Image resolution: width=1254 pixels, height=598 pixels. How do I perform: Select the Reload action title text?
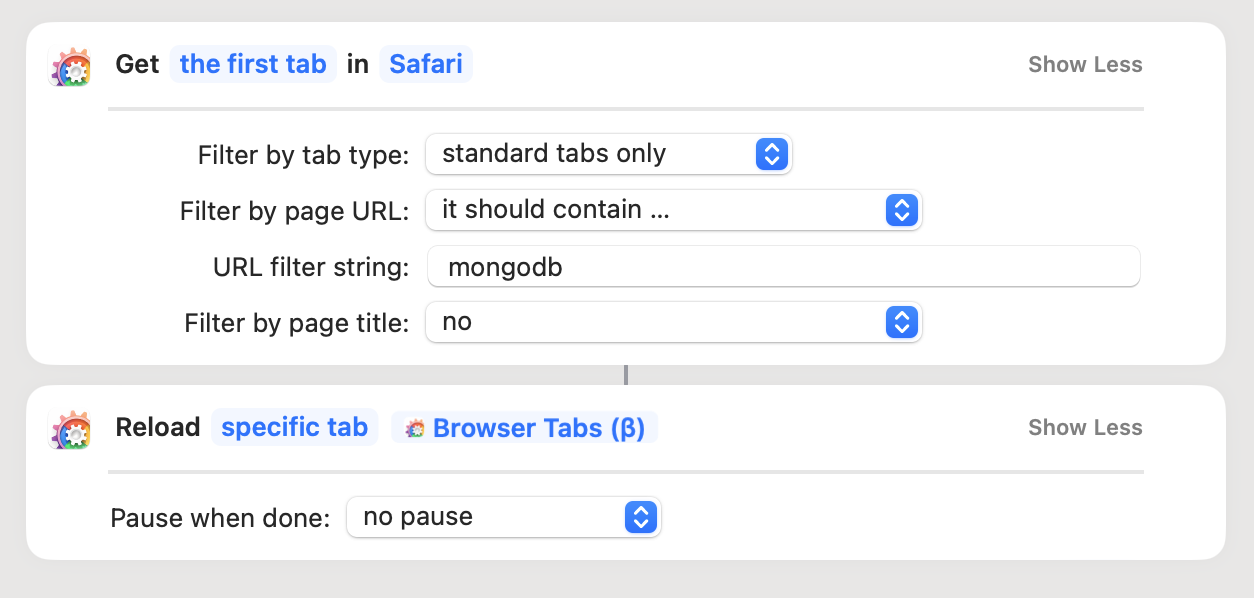click(x=158, y=428)
